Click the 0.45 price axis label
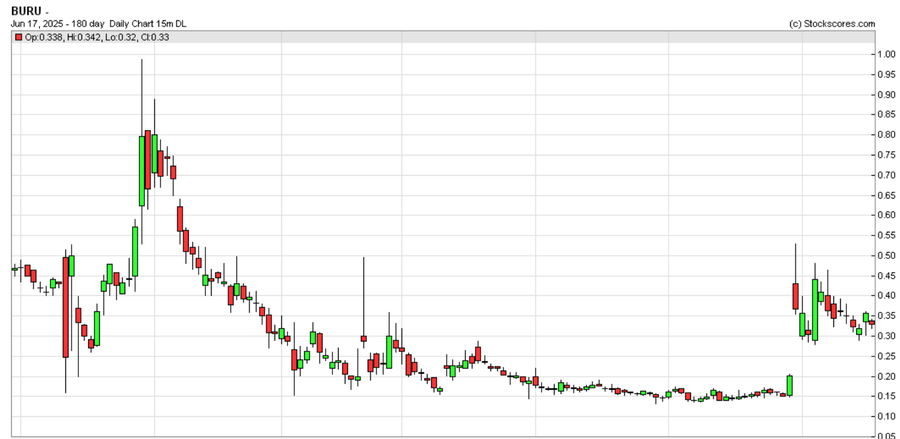The height and width of the screenshot is (439, 900). click(x=886, y=275)
